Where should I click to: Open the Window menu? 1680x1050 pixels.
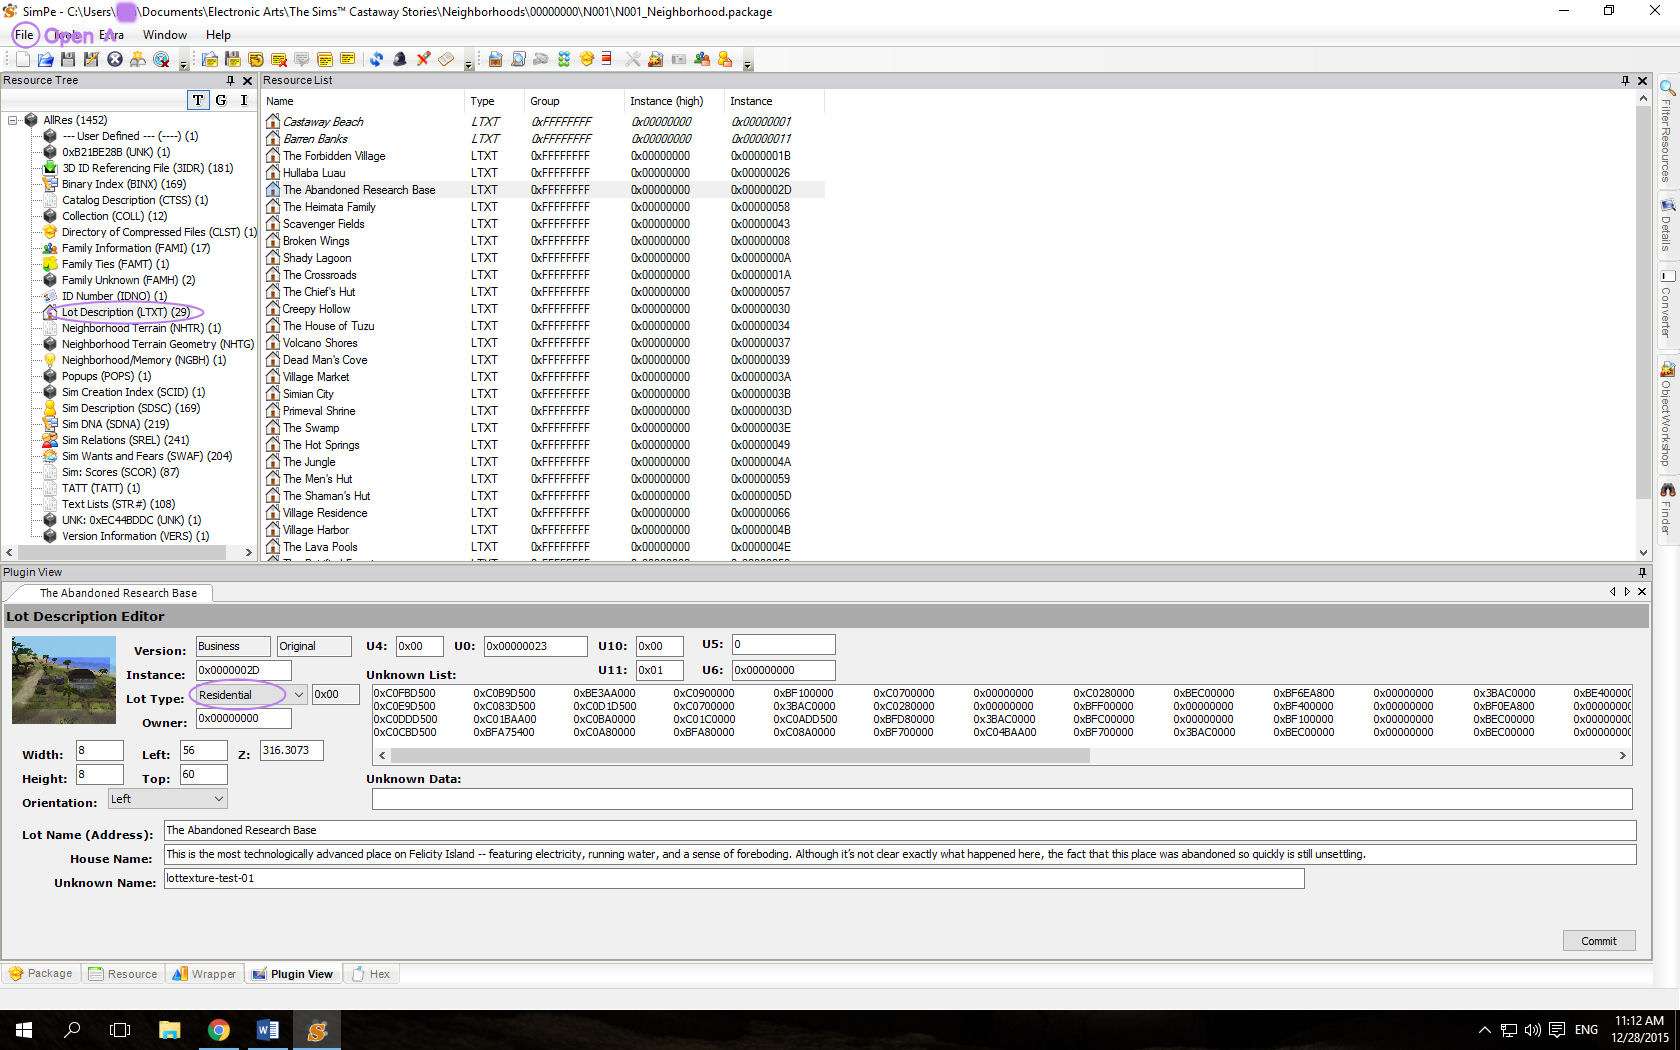164,34
